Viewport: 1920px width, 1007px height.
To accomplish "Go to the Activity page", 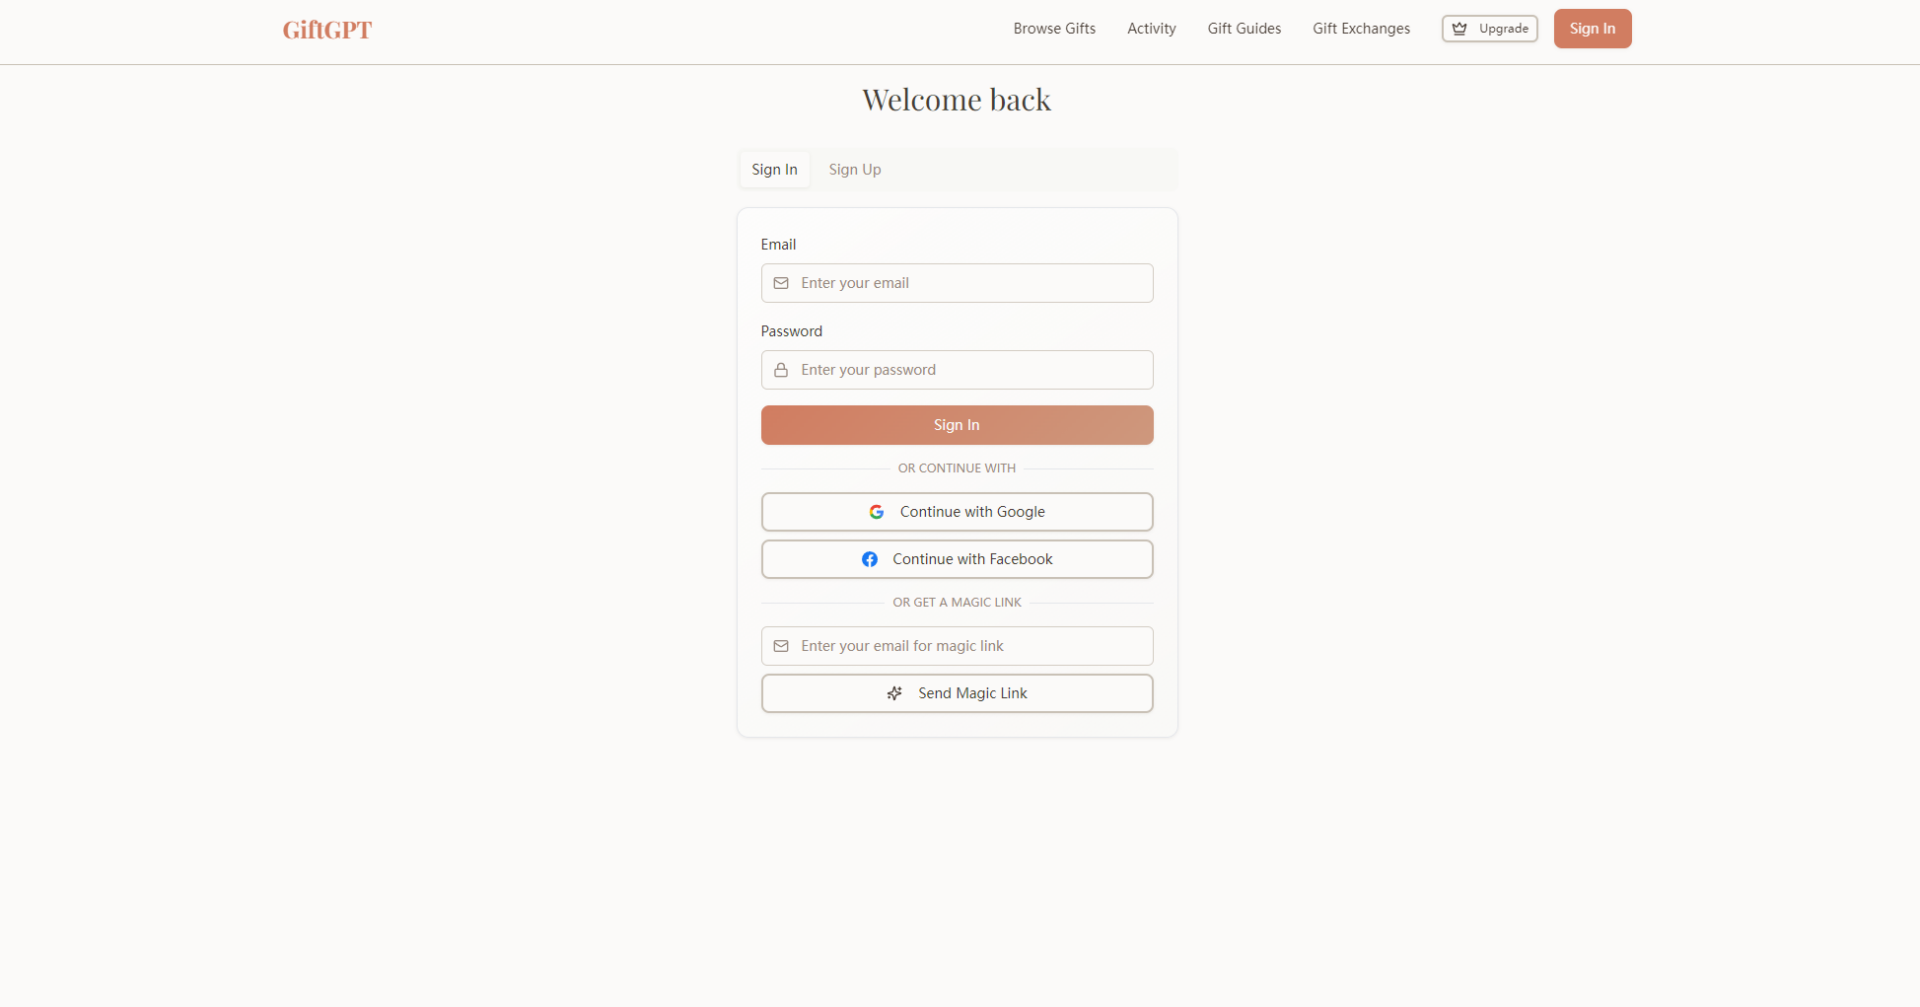I will (x=1151, y=29).
